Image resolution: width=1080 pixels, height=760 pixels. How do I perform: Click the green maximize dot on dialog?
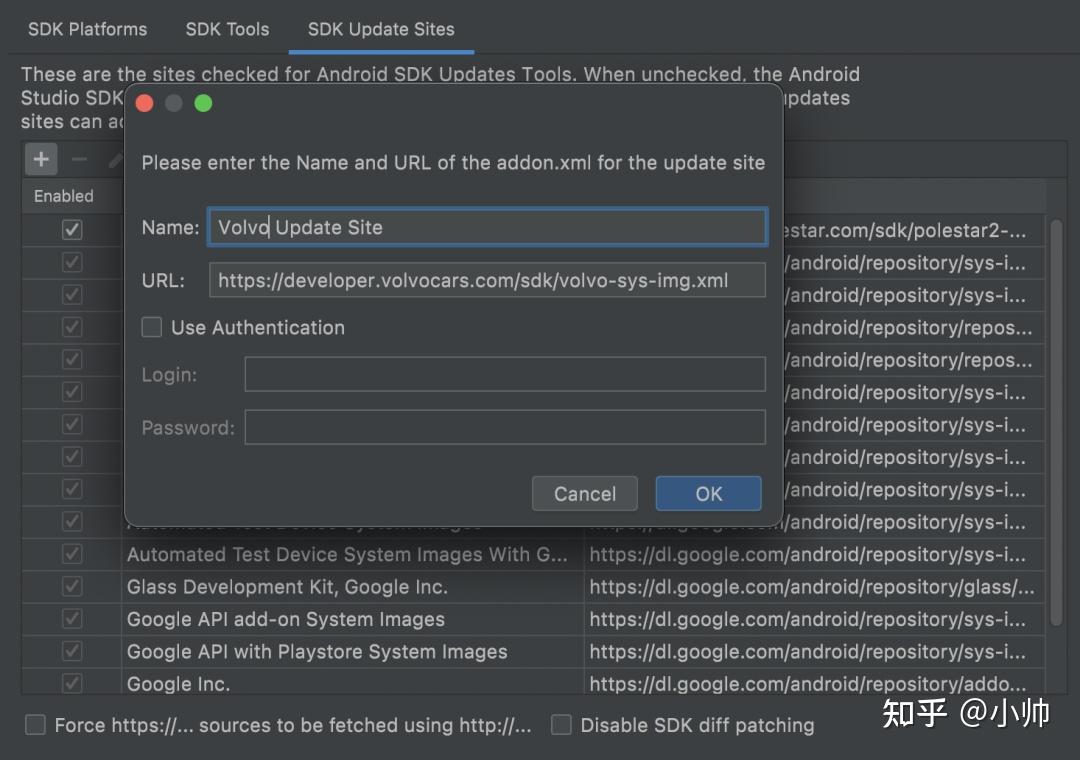tap(203, 103)
